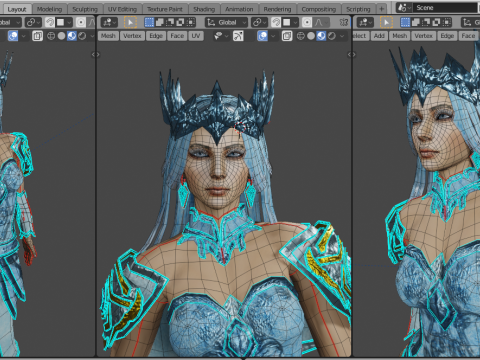480x360 pixels.
Task: Select the Tweak tool in middle viewport
Action: pos(130,22)
